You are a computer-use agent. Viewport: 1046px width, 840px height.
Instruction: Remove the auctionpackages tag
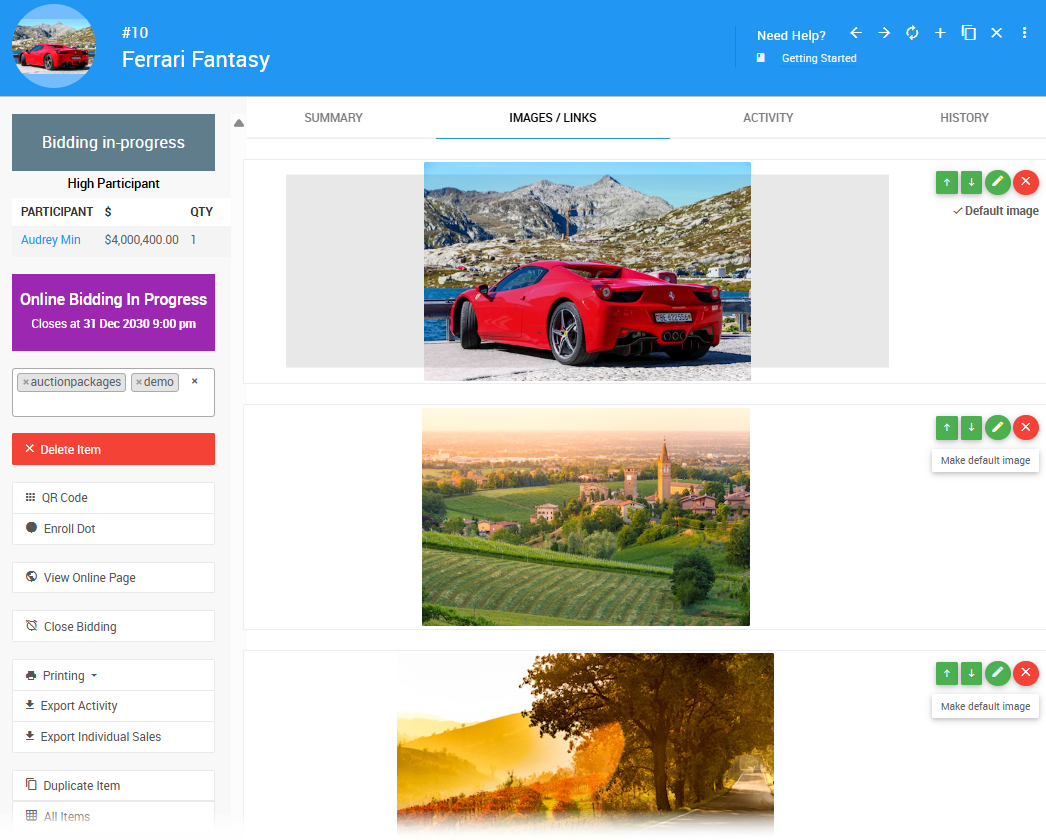tap(26, 382)
